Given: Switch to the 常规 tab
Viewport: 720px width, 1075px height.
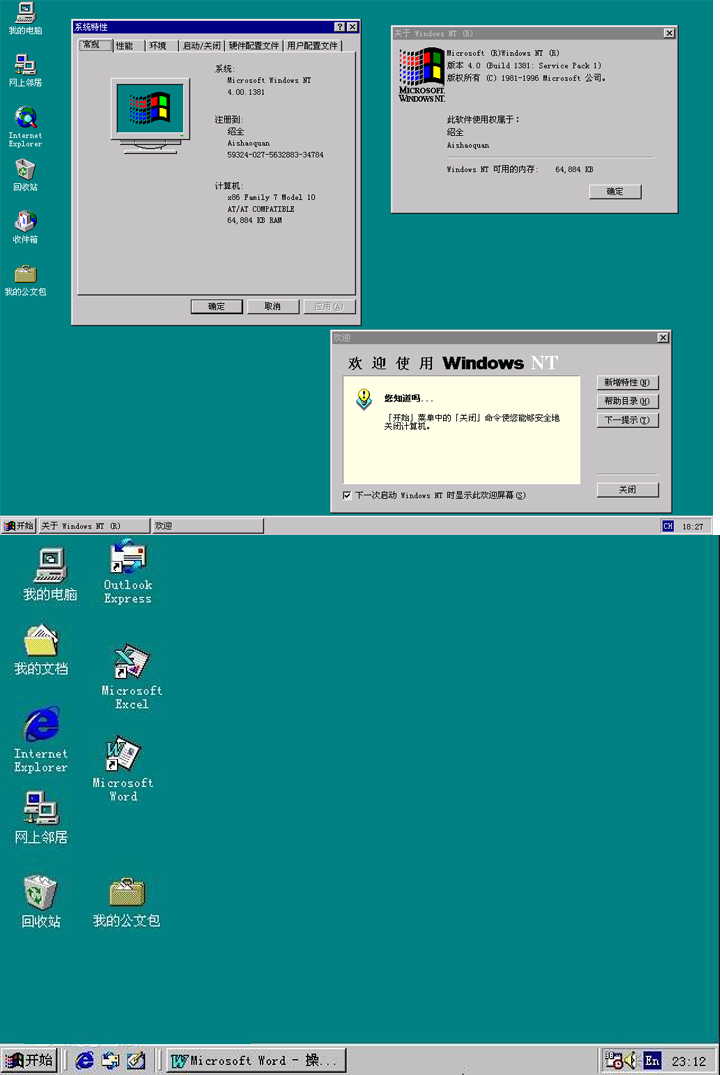Looking at the screenshot, I should 95,45.
